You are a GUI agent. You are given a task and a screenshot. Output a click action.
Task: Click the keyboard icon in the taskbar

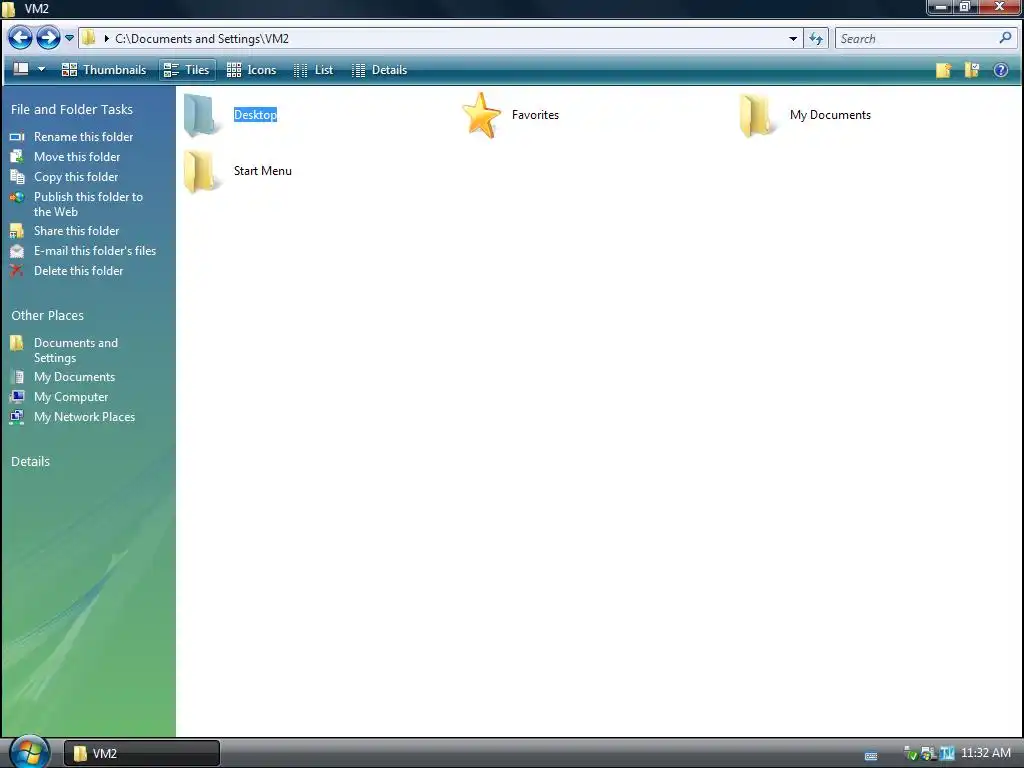tap(871, 756)
